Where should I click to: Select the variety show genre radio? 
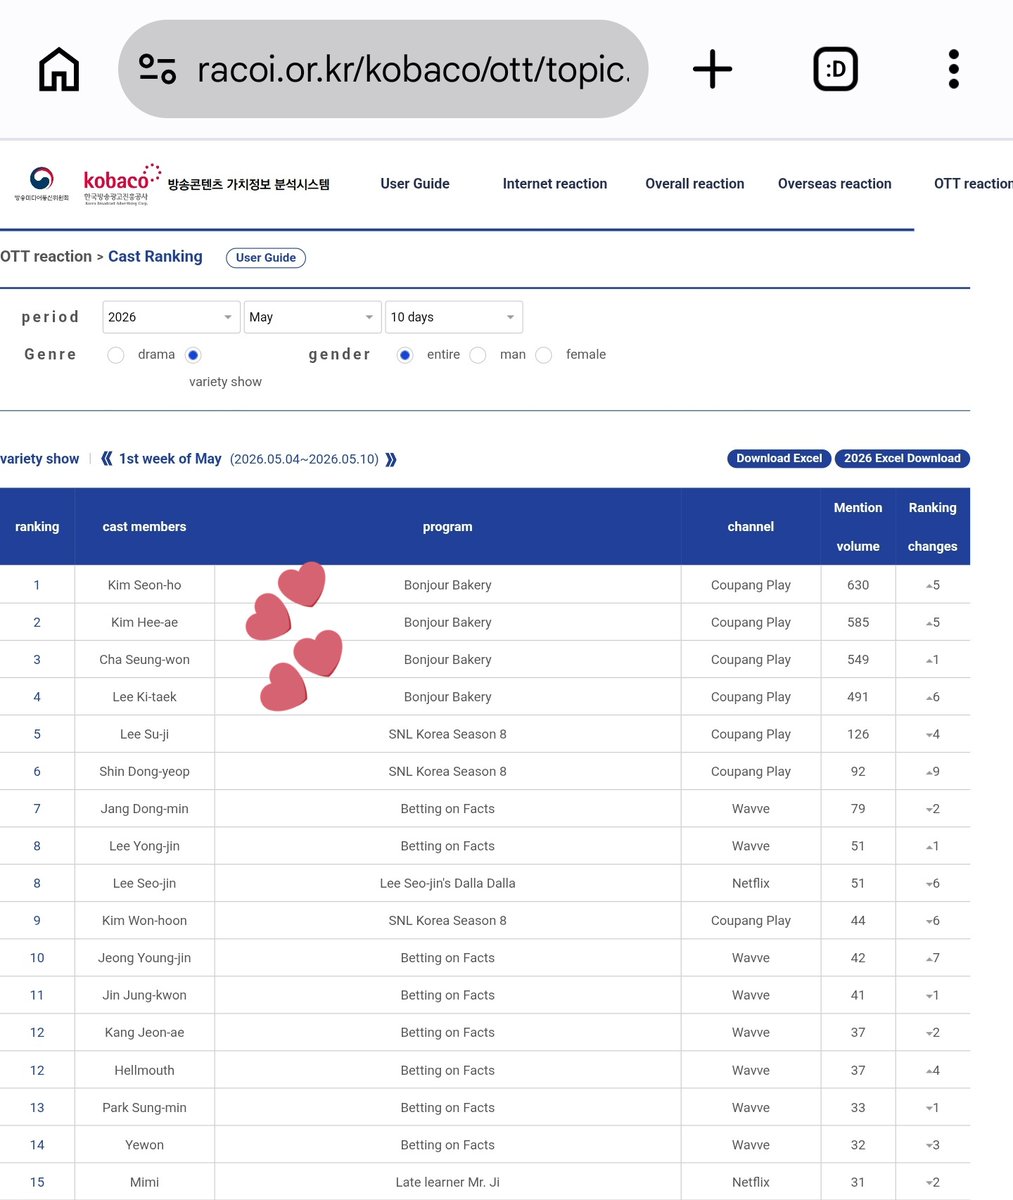pyautogui.click(x=193, y=355)
